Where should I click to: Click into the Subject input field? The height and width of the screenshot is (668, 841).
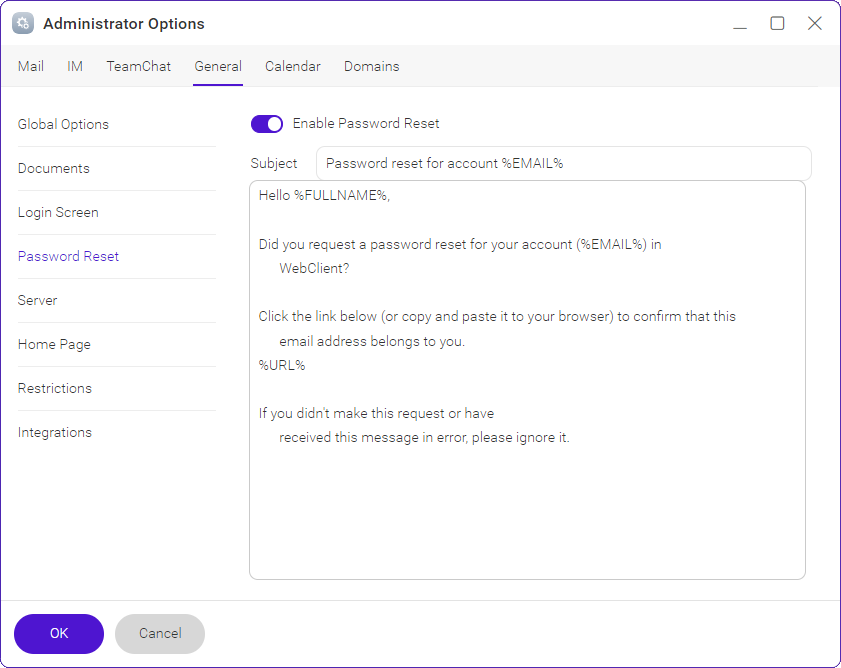(x=564, y=163)
